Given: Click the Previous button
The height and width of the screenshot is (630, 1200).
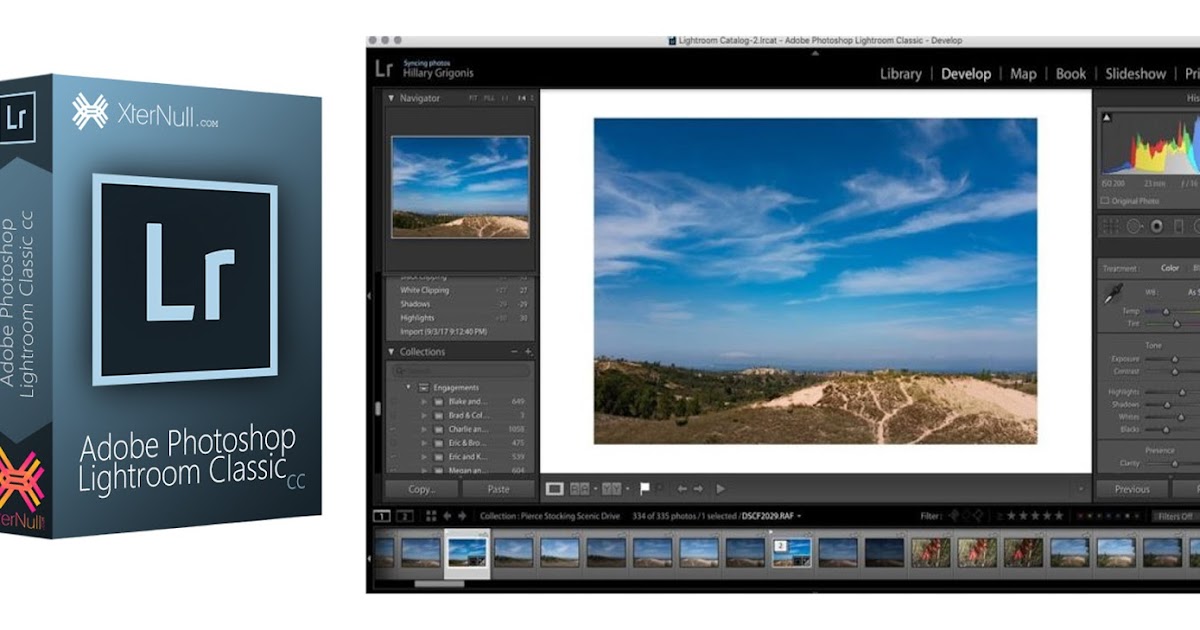Looking at the screenshot, I should click(1132, 489).
